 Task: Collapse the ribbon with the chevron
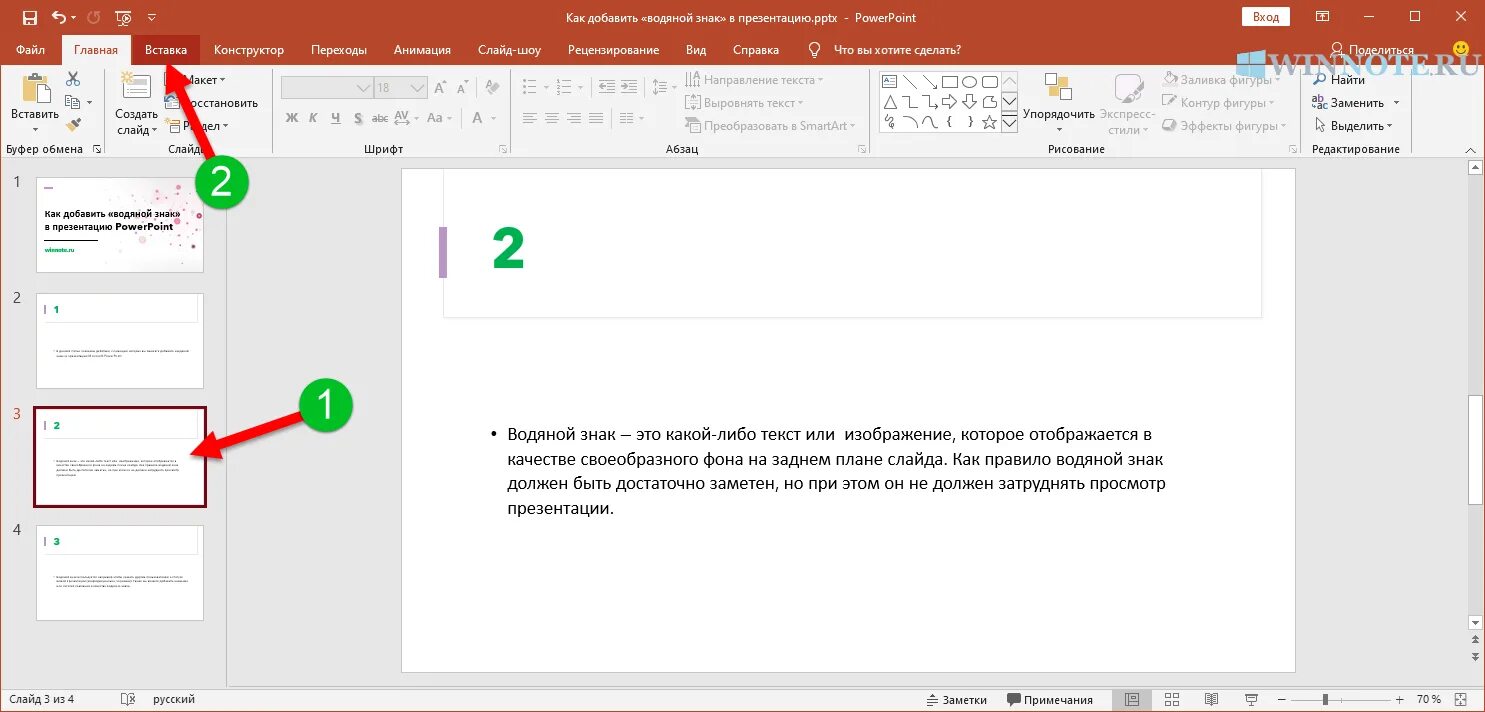pos(1470,149)
